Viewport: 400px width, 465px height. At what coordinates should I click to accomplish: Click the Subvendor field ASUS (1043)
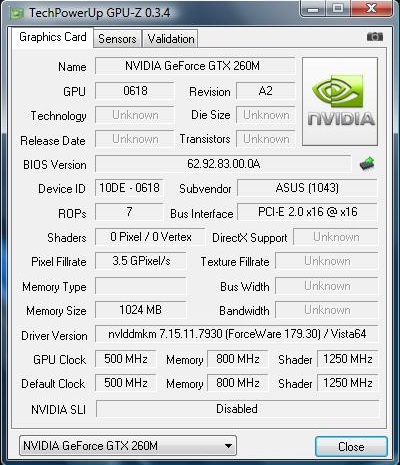pyautogui.click(x=307, y=188)
